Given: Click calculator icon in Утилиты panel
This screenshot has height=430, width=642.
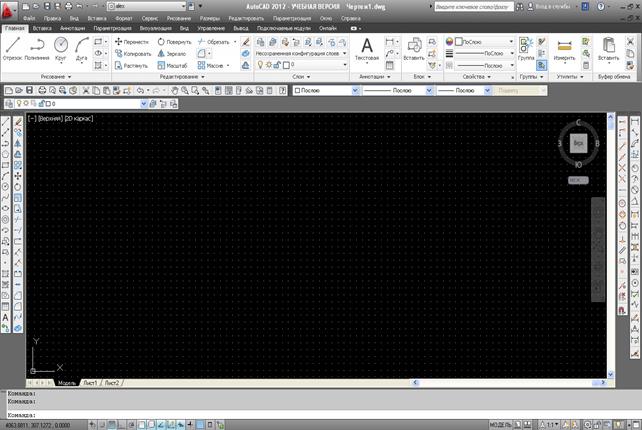Looking at the screenshot, I should click(x=586, y=65).
